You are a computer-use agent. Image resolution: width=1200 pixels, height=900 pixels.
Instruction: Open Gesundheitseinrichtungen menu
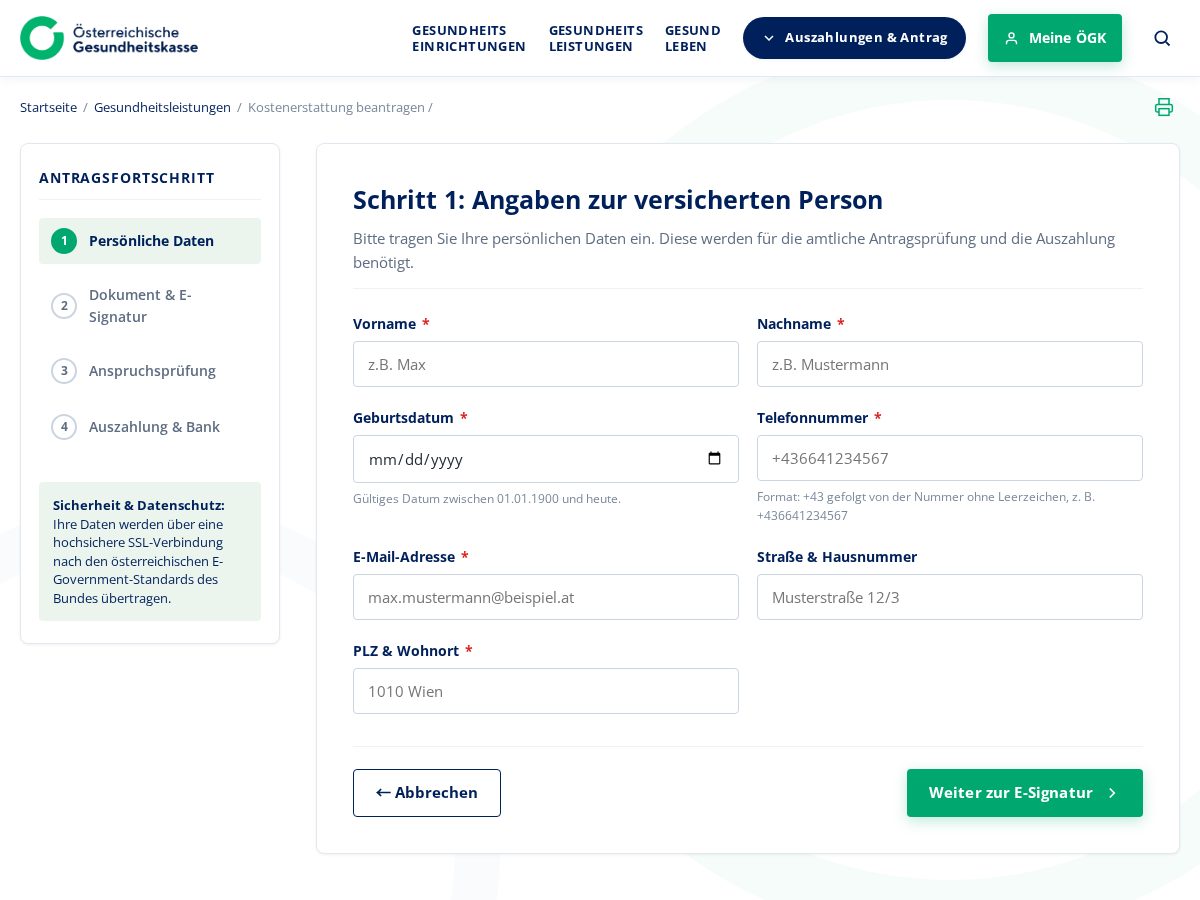click(469, 38)
